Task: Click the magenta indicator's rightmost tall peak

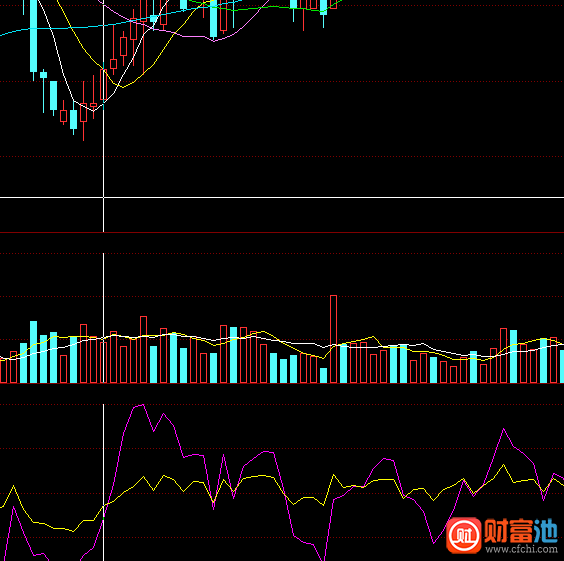Action: click(503, 429)
